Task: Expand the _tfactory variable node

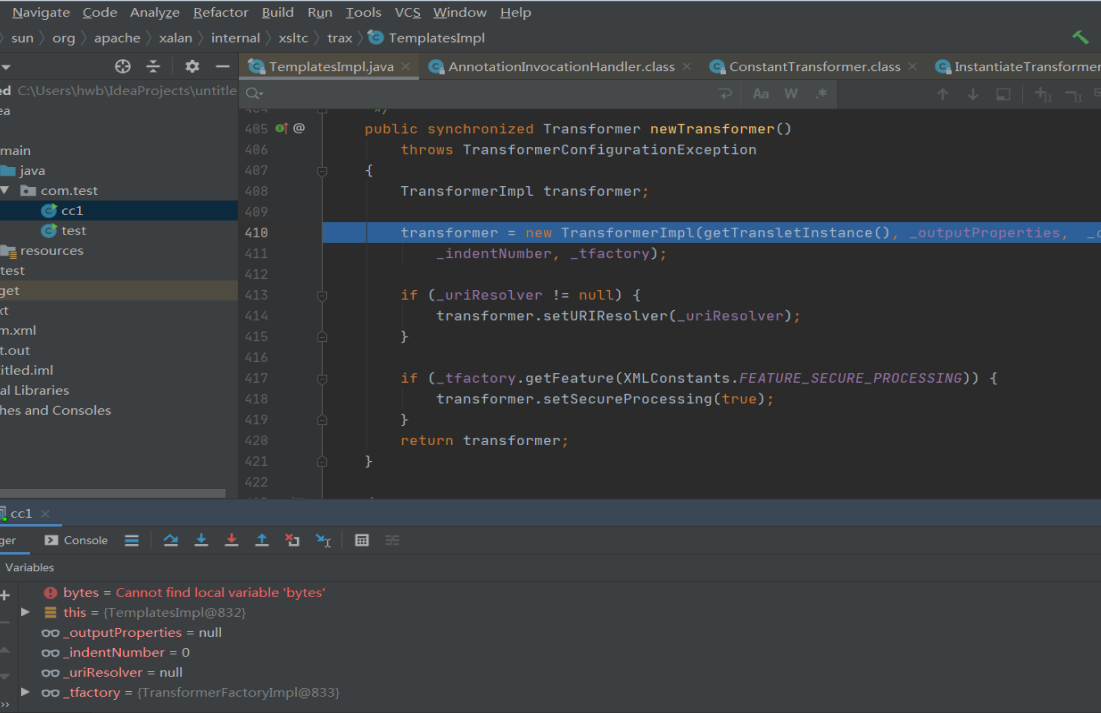Action: tap(25, 692)
